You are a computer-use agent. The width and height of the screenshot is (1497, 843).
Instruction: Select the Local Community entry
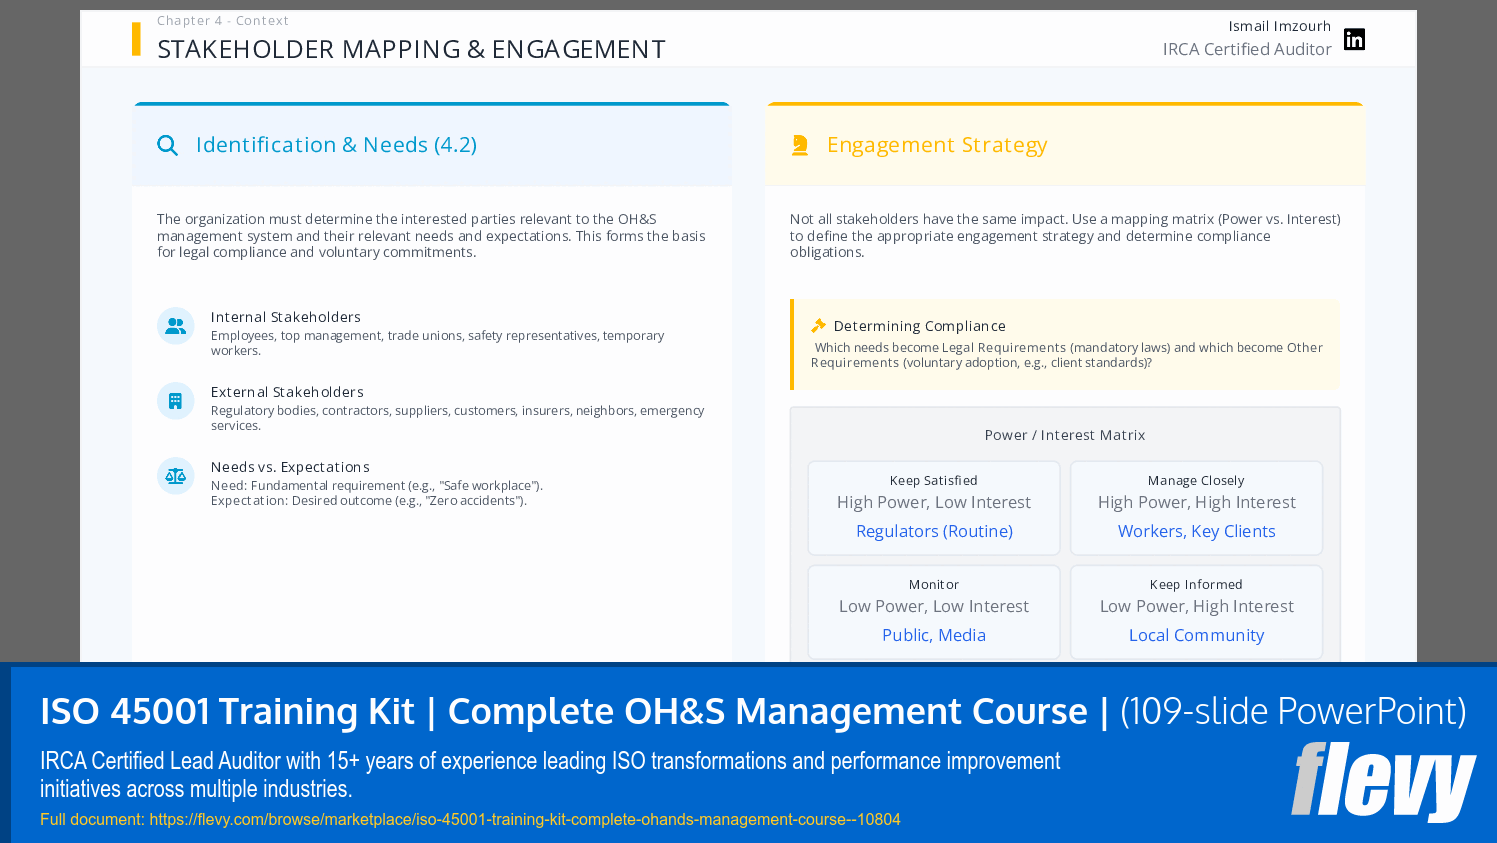[x=1196, y=634]
